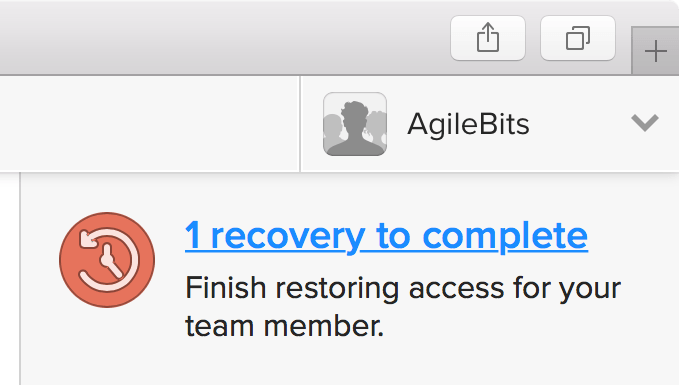679x385 pixels.
Task: Expand the AgileBits account chevron
Action: 645,123
